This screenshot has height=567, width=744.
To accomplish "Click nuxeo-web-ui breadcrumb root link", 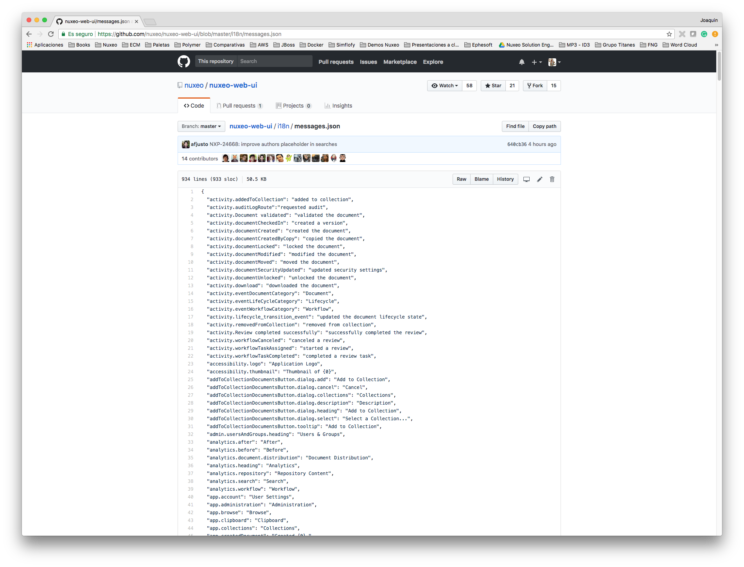I will pos(251,126).
